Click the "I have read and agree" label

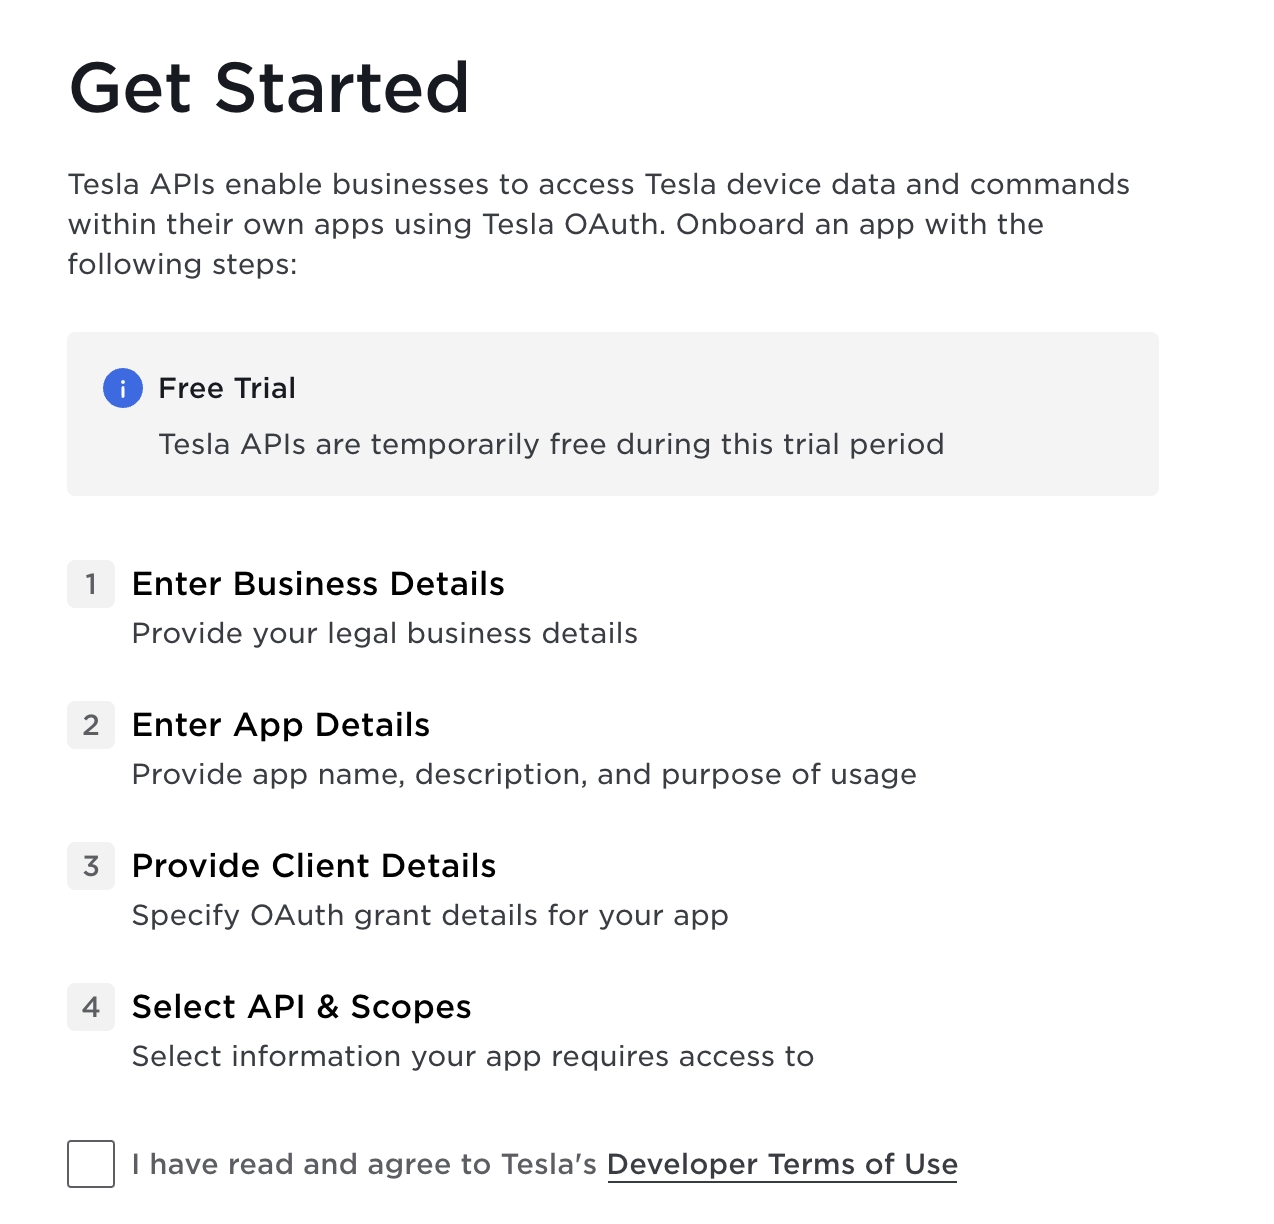[364, 1164]
